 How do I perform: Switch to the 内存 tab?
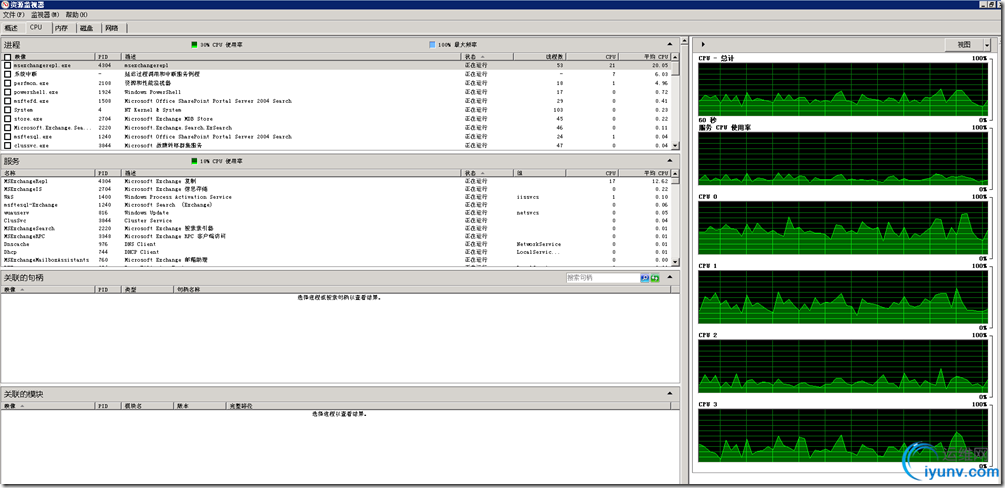[62, 28]
